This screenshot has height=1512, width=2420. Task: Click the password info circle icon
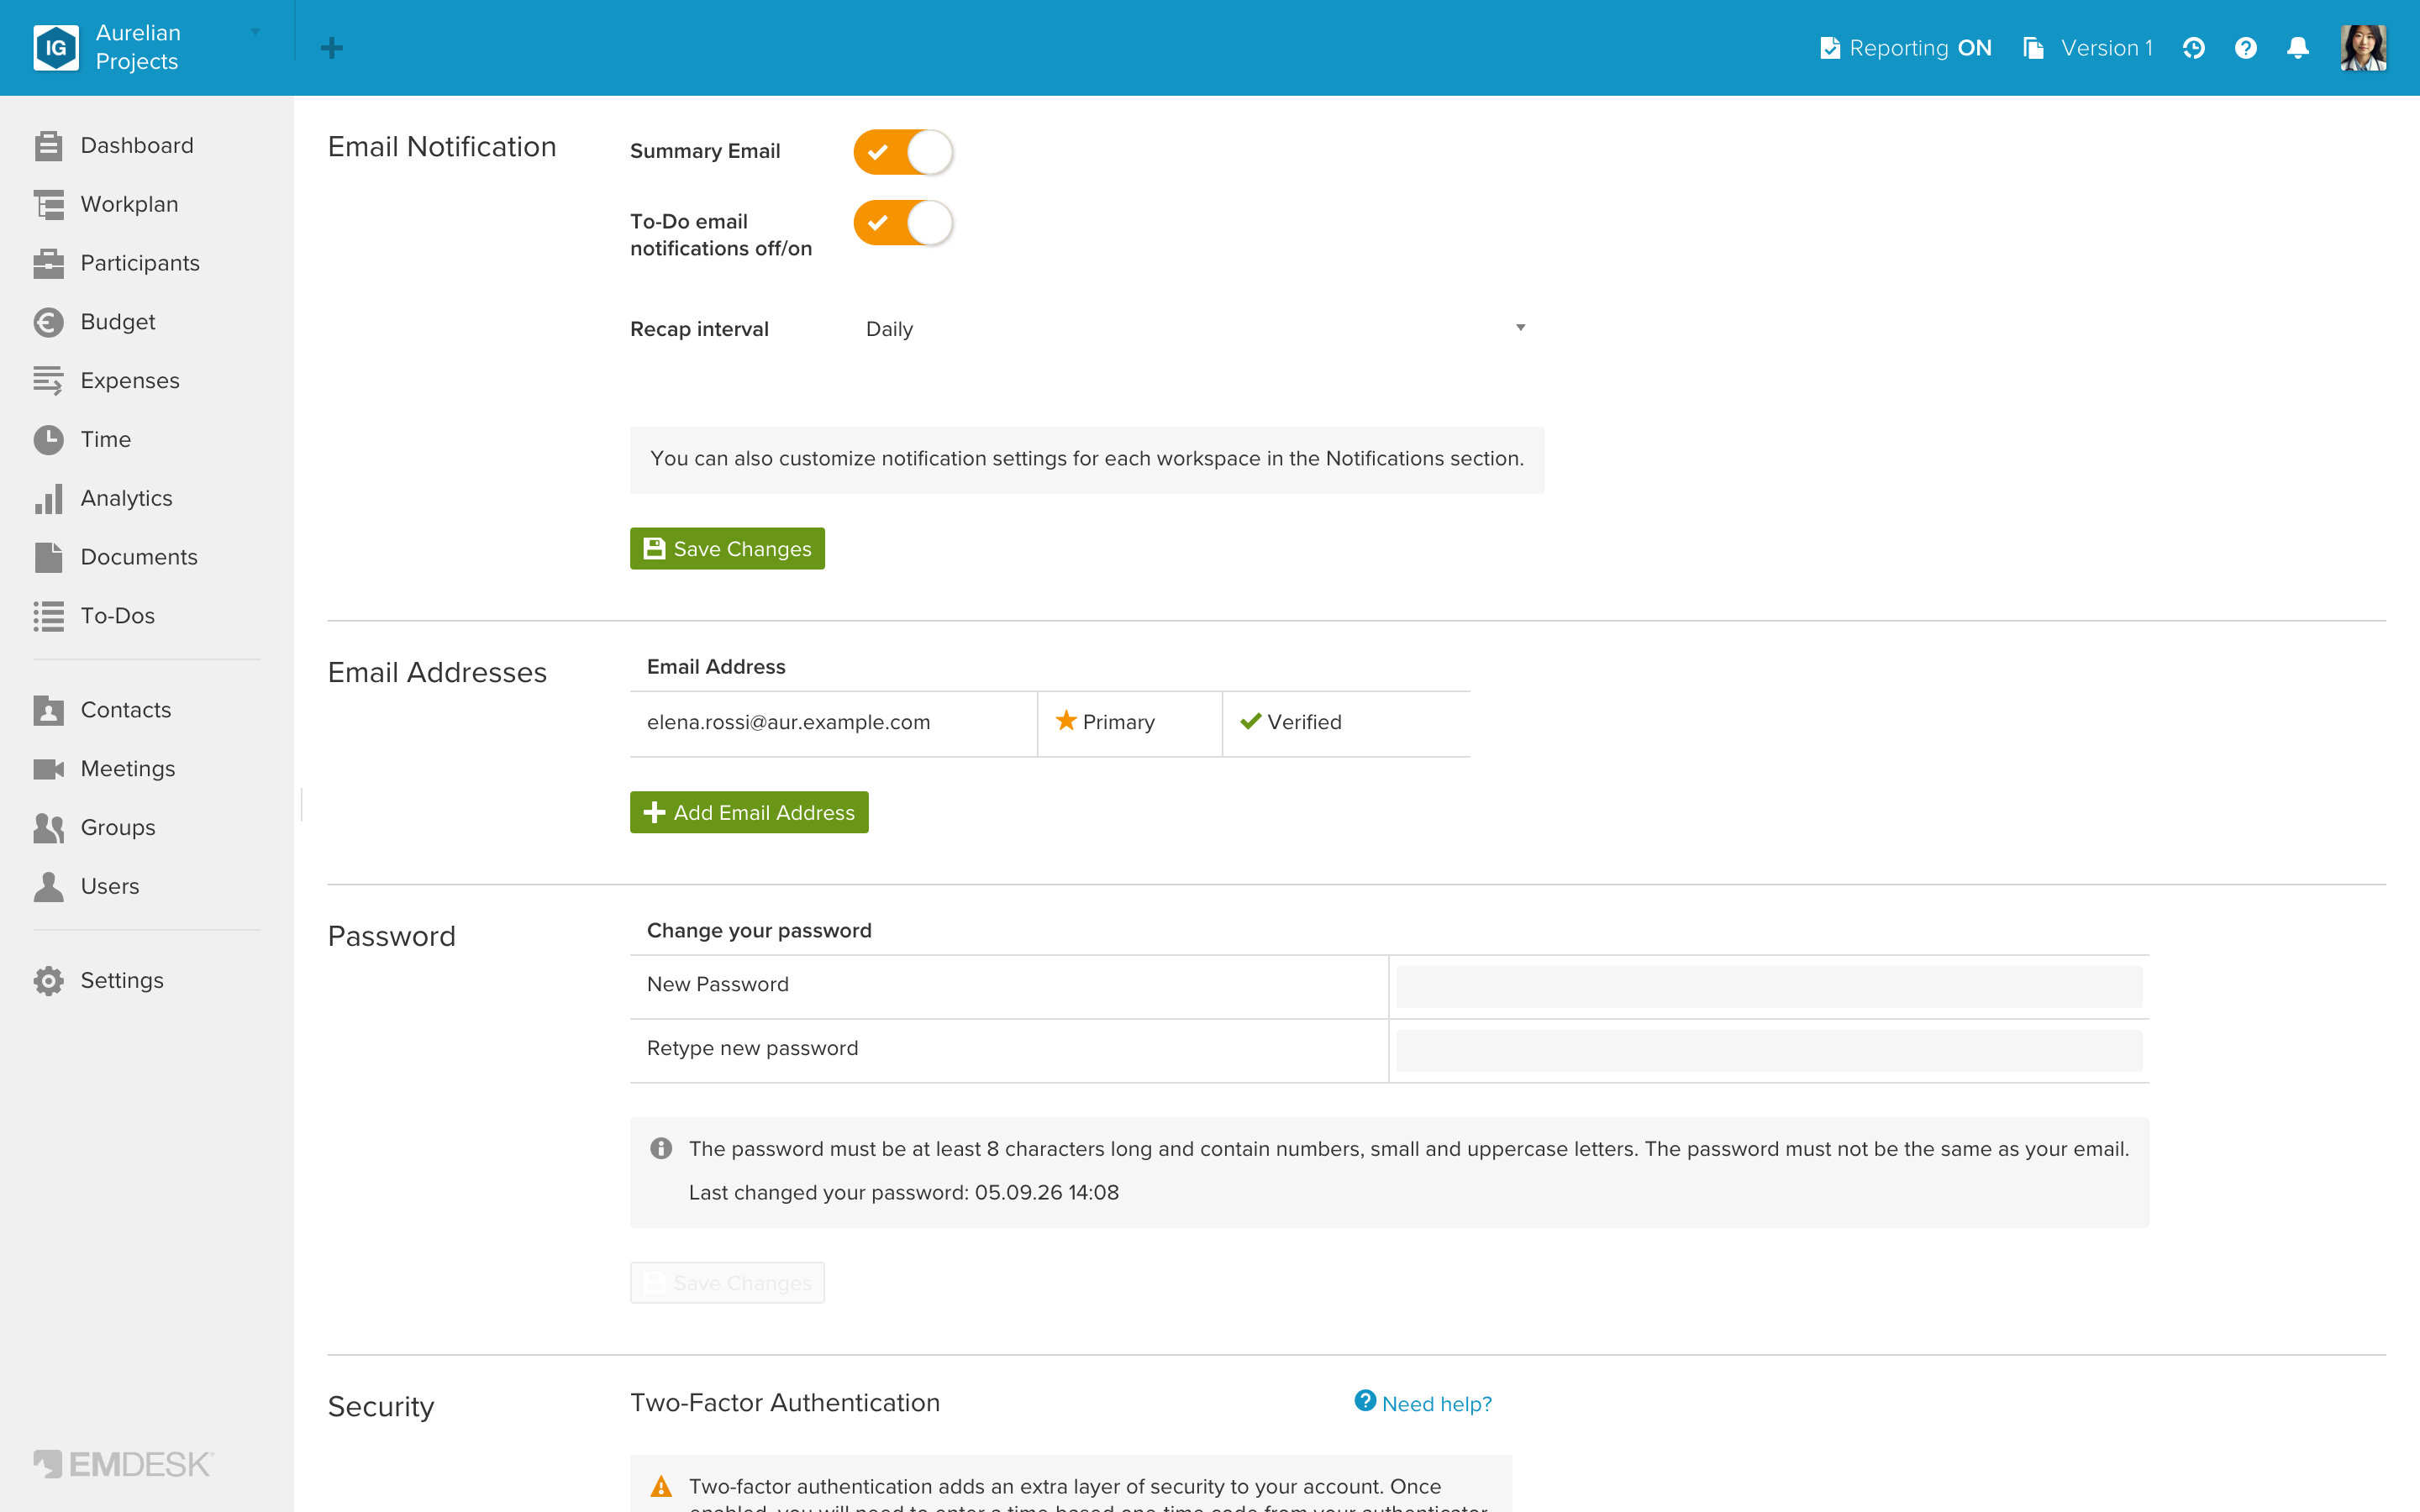coord(661,1148)
